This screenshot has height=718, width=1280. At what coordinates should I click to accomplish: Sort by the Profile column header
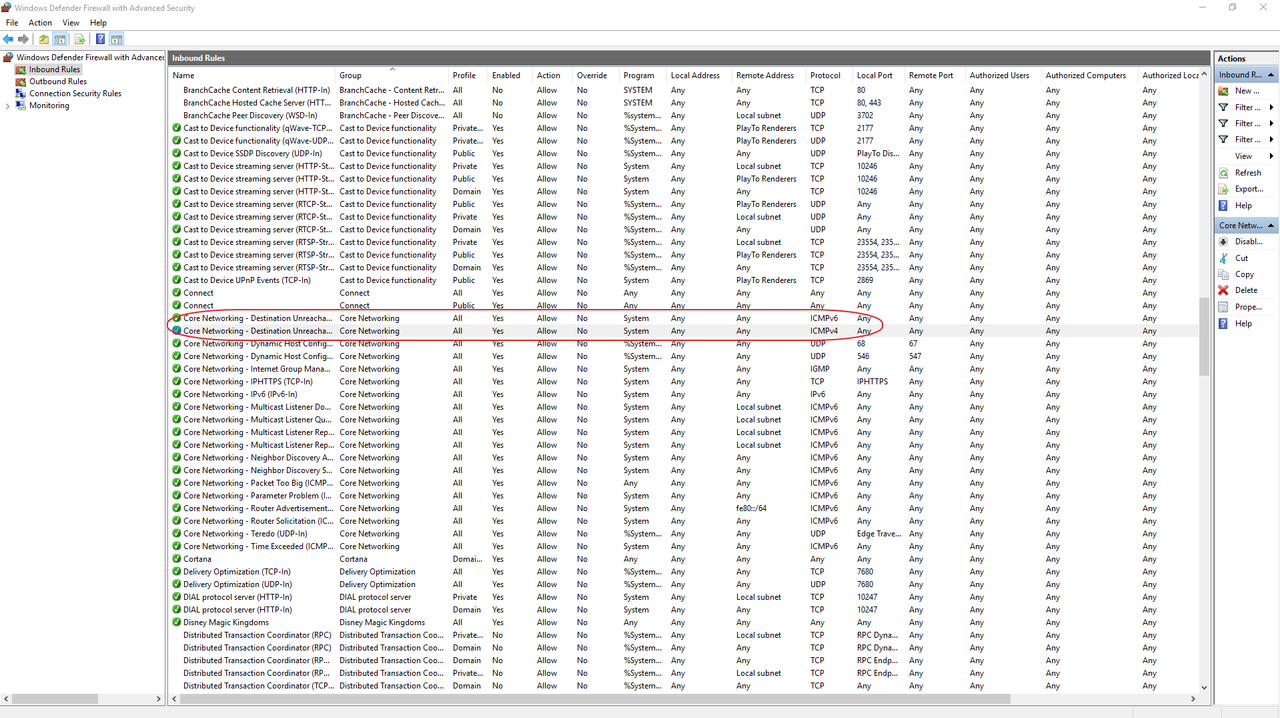(468, 76)
